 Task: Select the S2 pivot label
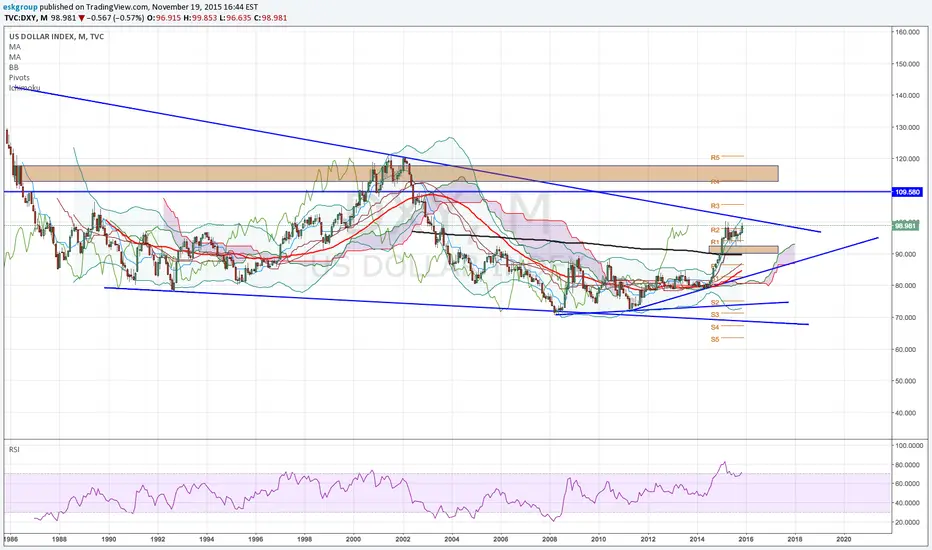pos(715,303)
